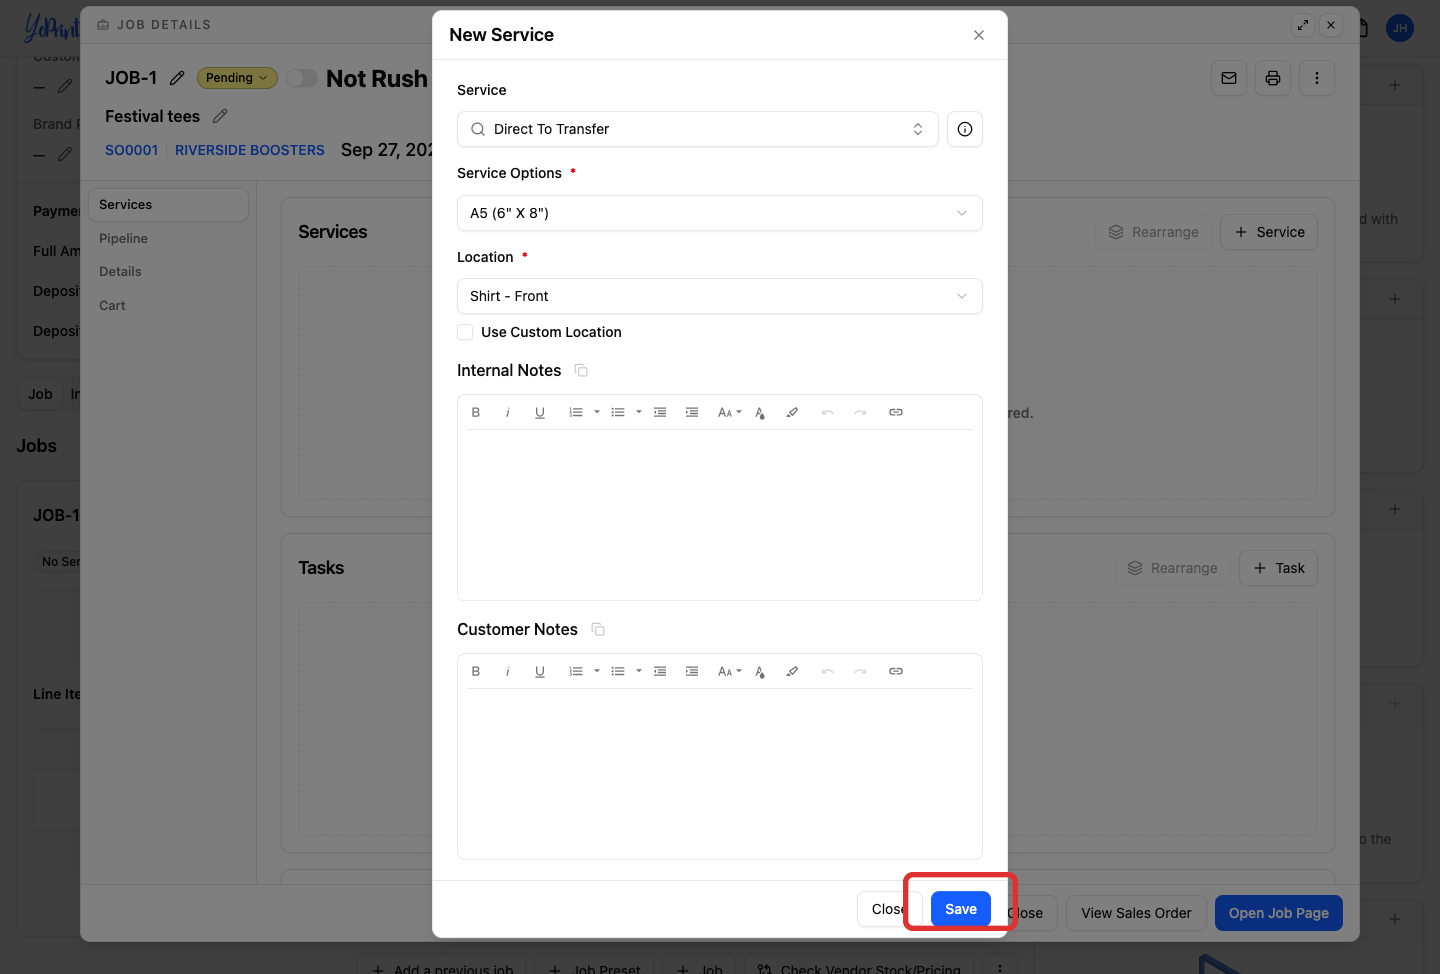Open Service Options dropdown A5 (6" X 8")

[x=720, y=213]
